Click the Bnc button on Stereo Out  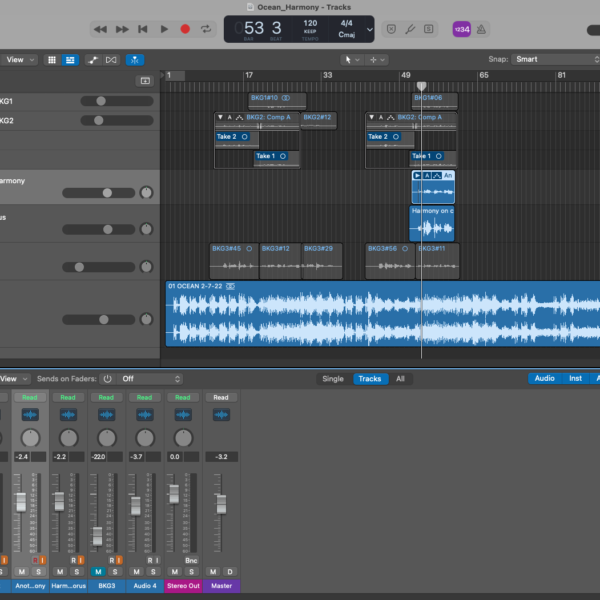click(x=191, y=561)
